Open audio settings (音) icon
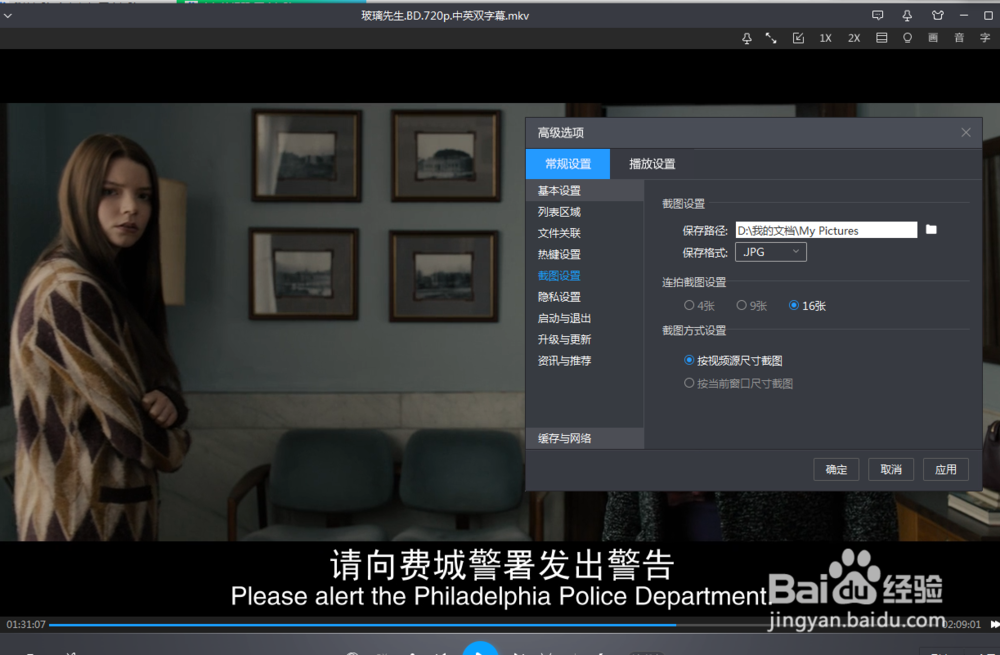The image size is (1000, 655). point(959,38)
